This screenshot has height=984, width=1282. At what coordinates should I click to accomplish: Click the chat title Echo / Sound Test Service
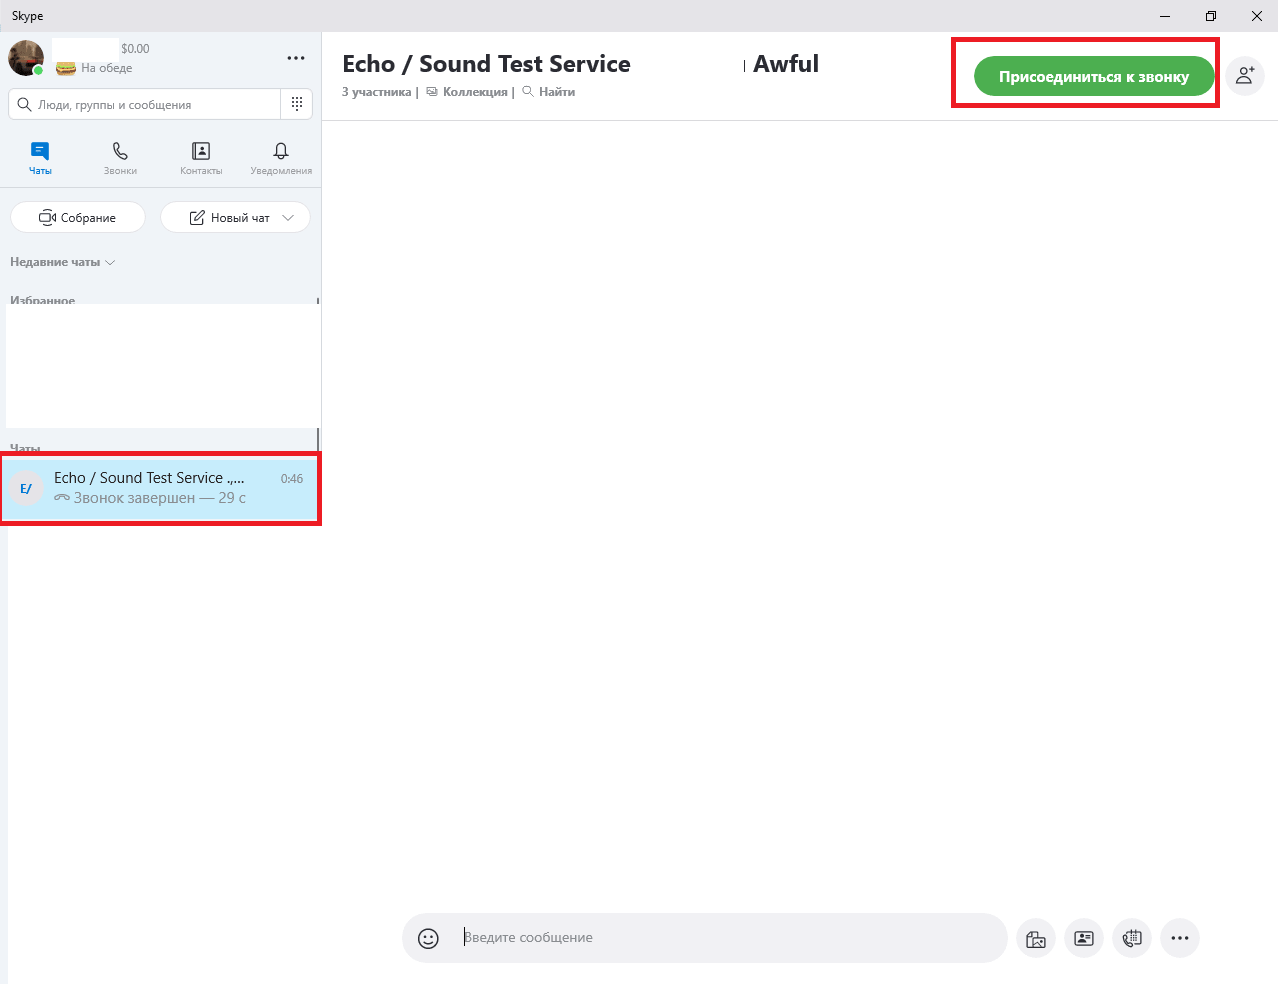(x=486, y=64)
